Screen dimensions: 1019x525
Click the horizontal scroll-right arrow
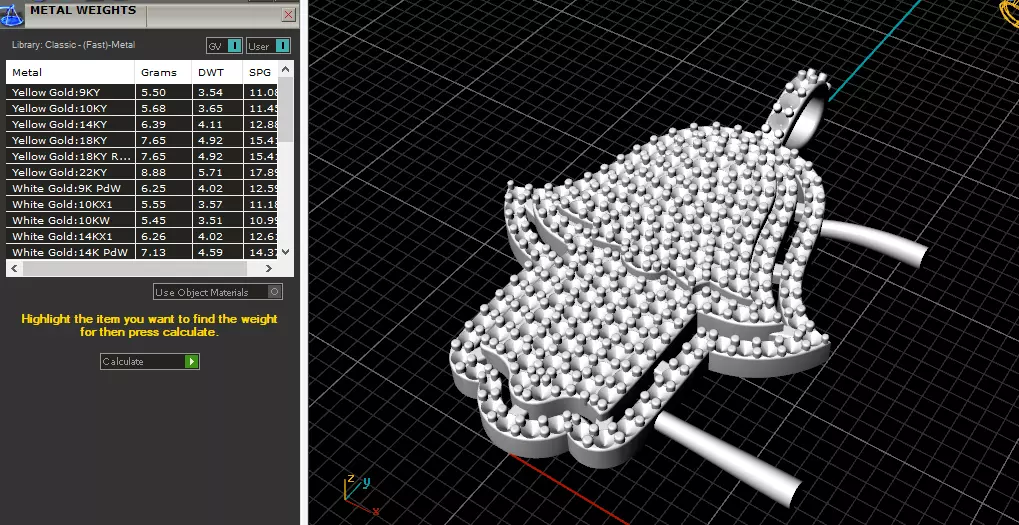click(x=269, y=268)
